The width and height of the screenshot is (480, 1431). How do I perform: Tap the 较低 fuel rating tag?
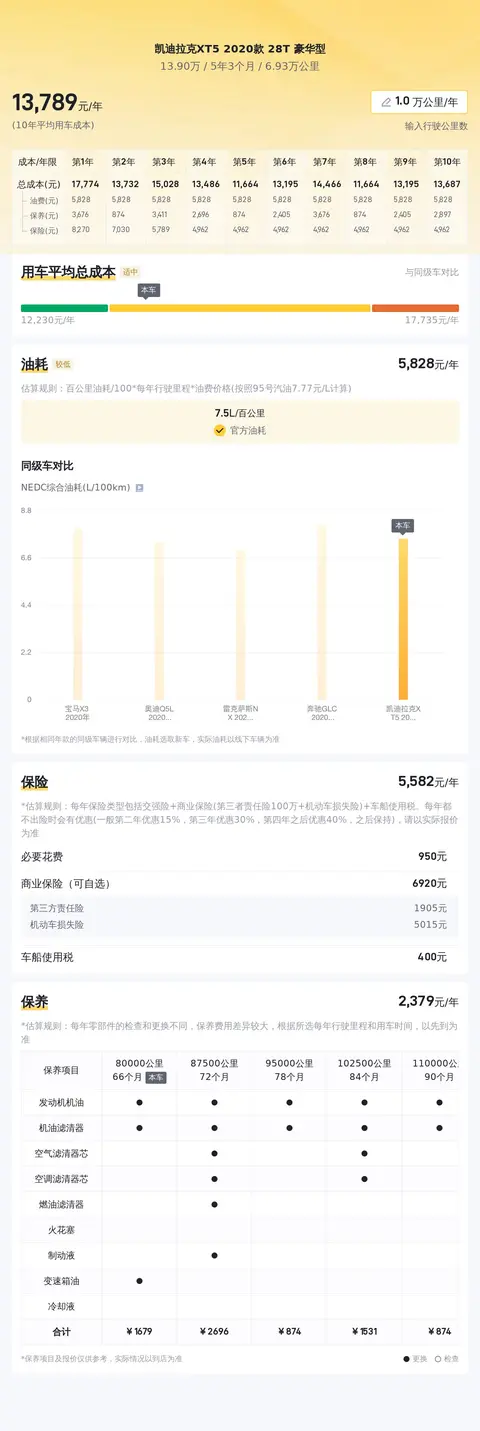pos(63,365)
